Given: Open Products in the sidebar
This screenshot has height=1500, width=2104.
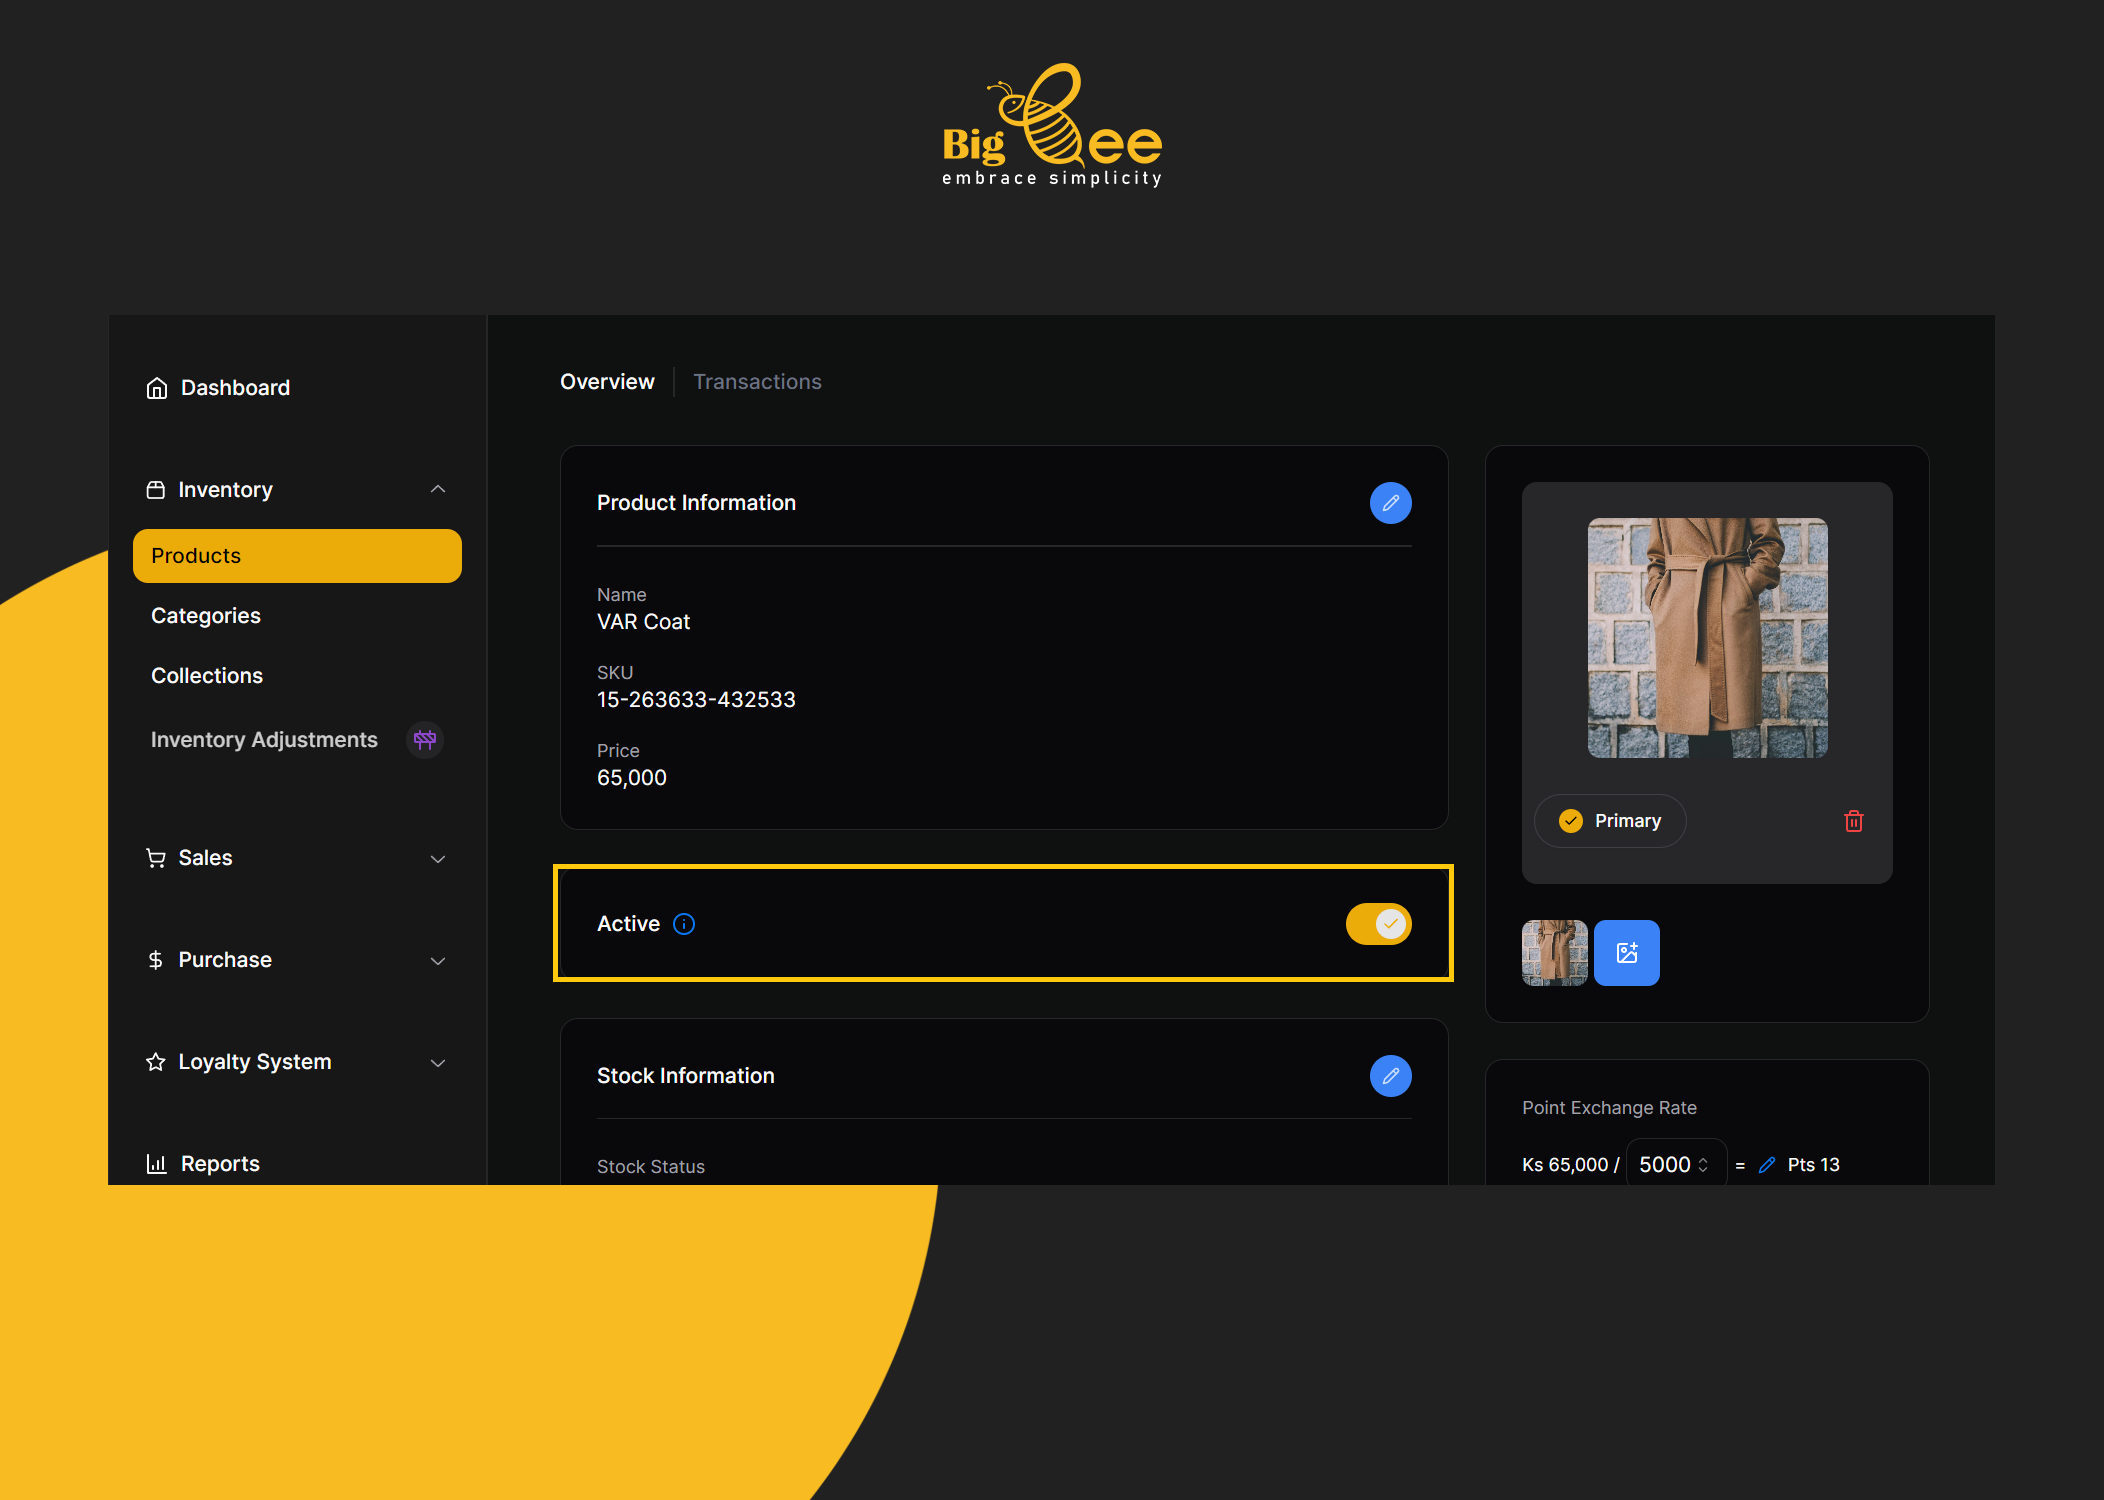Looking at the screenshot, I should click(297, 556).
